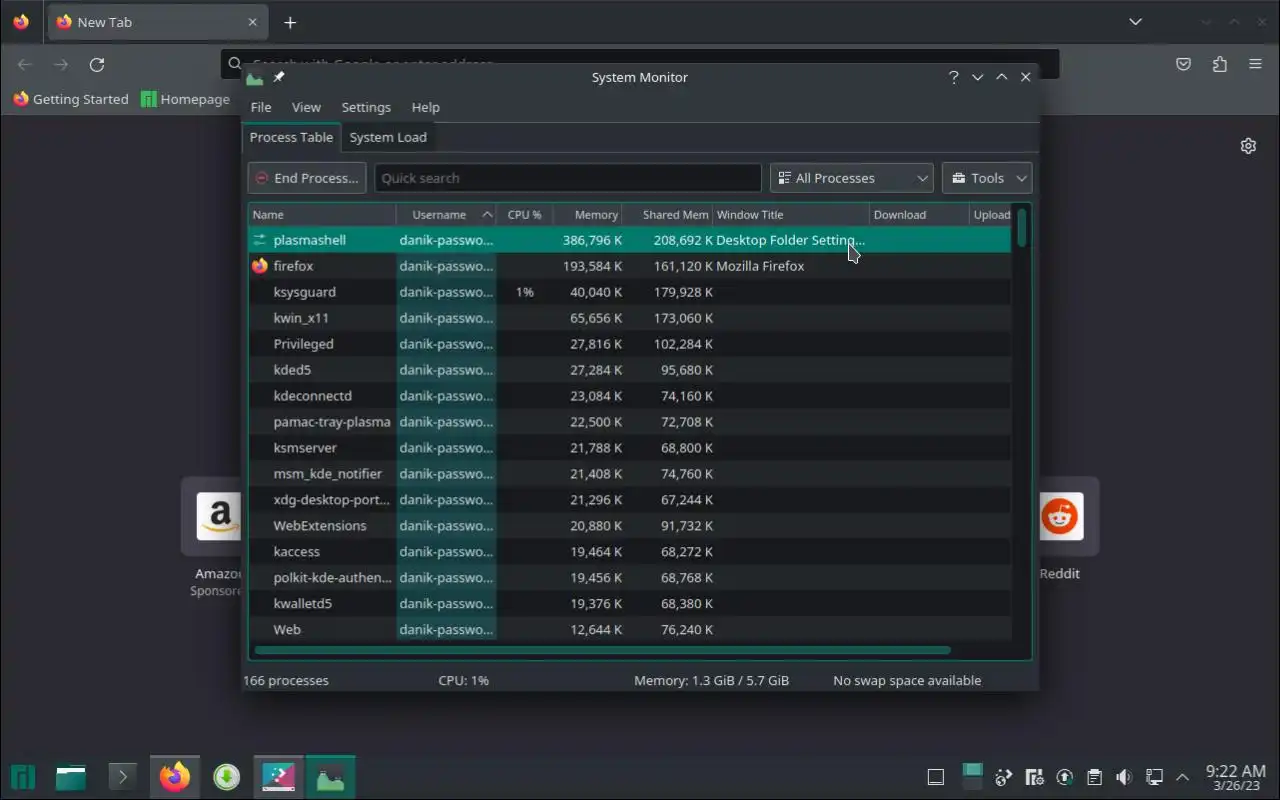Sort by the Download column header

click(x=918, y=214)
